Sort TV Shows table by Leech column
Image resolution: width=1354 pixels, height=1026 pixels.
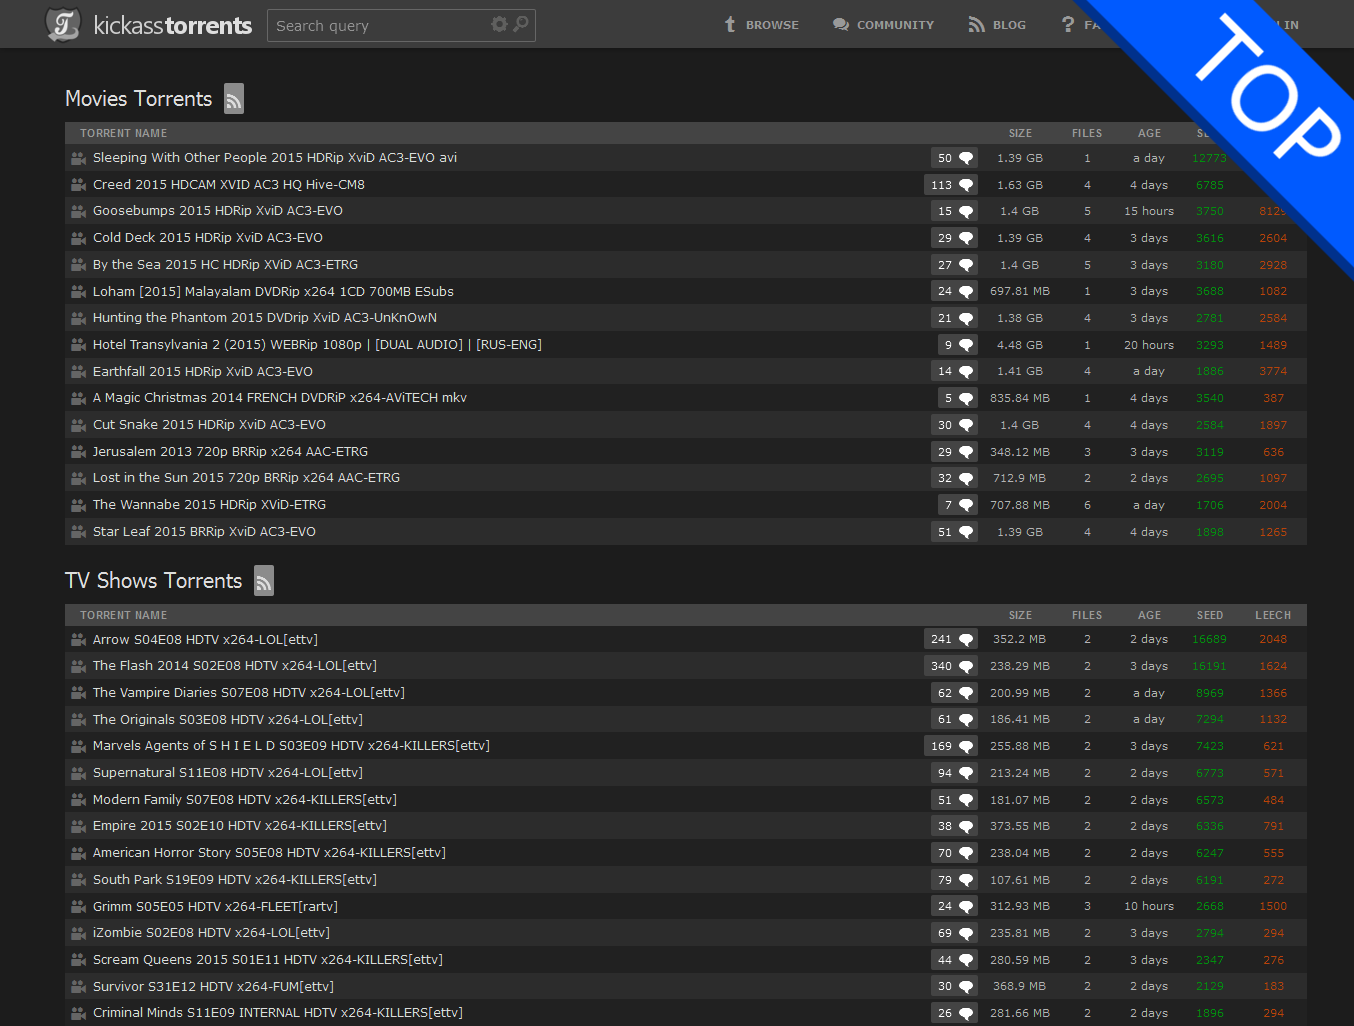(1273, 615)
